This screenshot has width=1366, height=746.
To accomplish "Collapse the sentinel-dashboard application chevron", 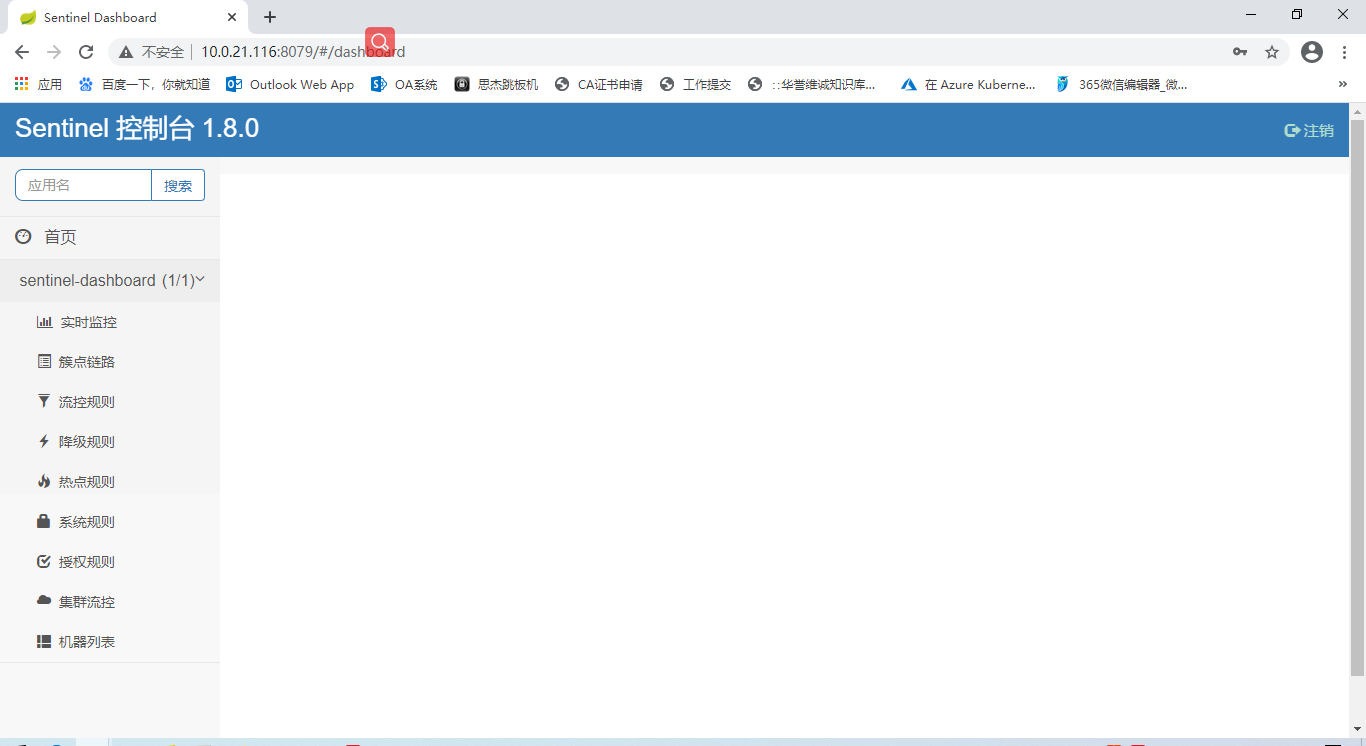I will click(199, 280).
